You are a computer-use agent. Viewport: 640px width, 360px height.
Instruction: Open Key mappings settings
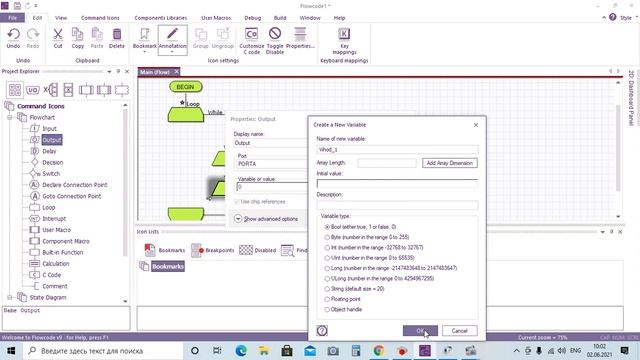[x=344, y=40]
